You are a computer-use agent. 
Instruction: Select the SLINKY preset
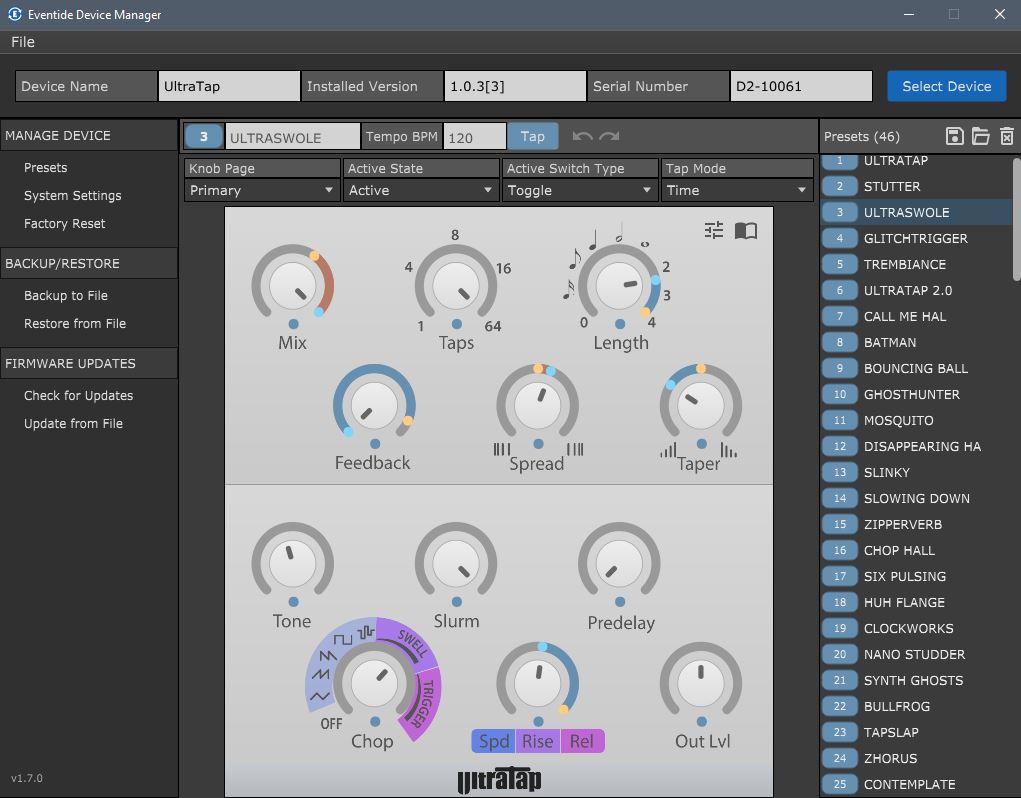(x=916, y=473)
